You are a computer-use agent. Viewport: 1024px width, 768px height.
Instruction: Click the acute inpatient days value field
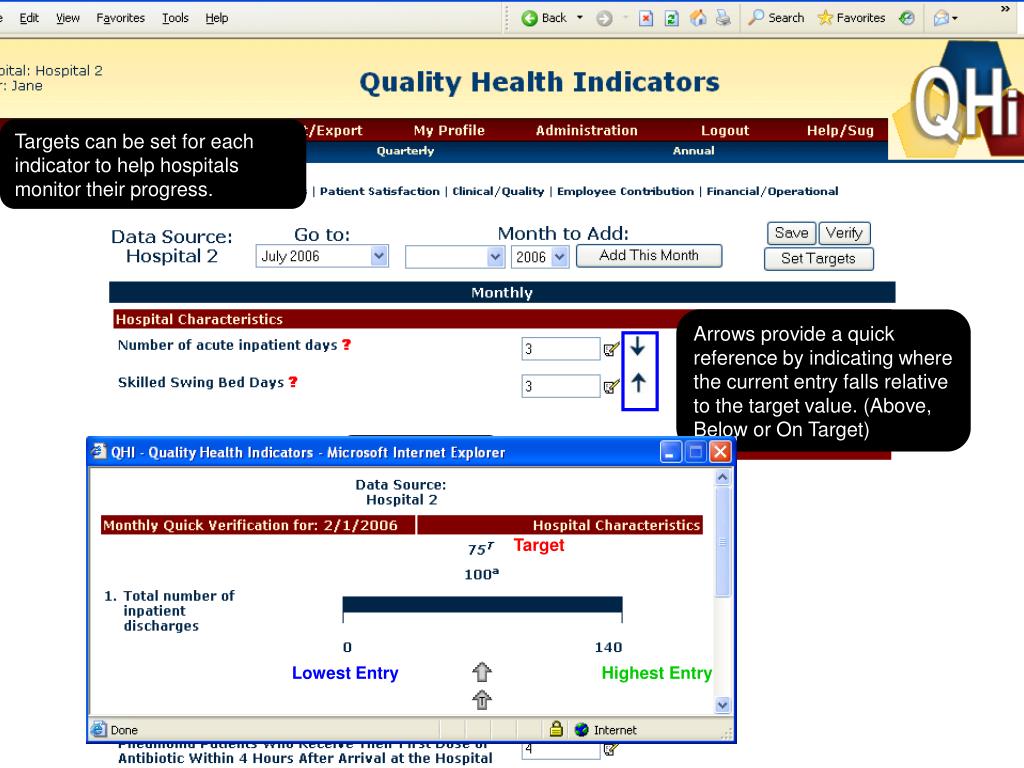(x=560, y=349)
